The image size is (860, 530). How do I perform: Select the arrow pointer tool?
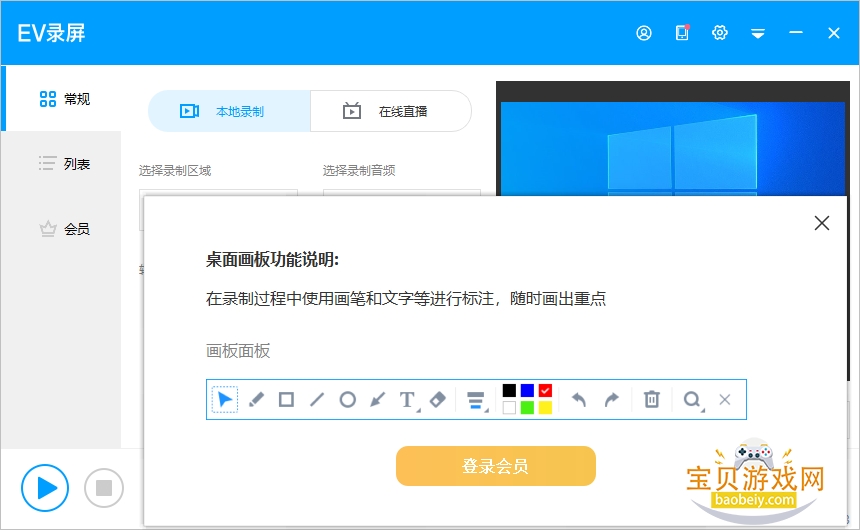[224, 399]
